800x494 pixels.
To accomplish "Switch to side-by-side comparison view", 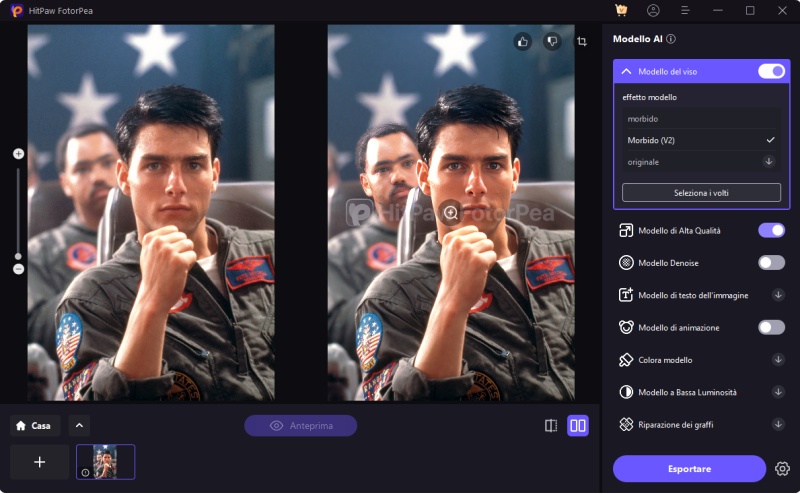I will [578, 426].
